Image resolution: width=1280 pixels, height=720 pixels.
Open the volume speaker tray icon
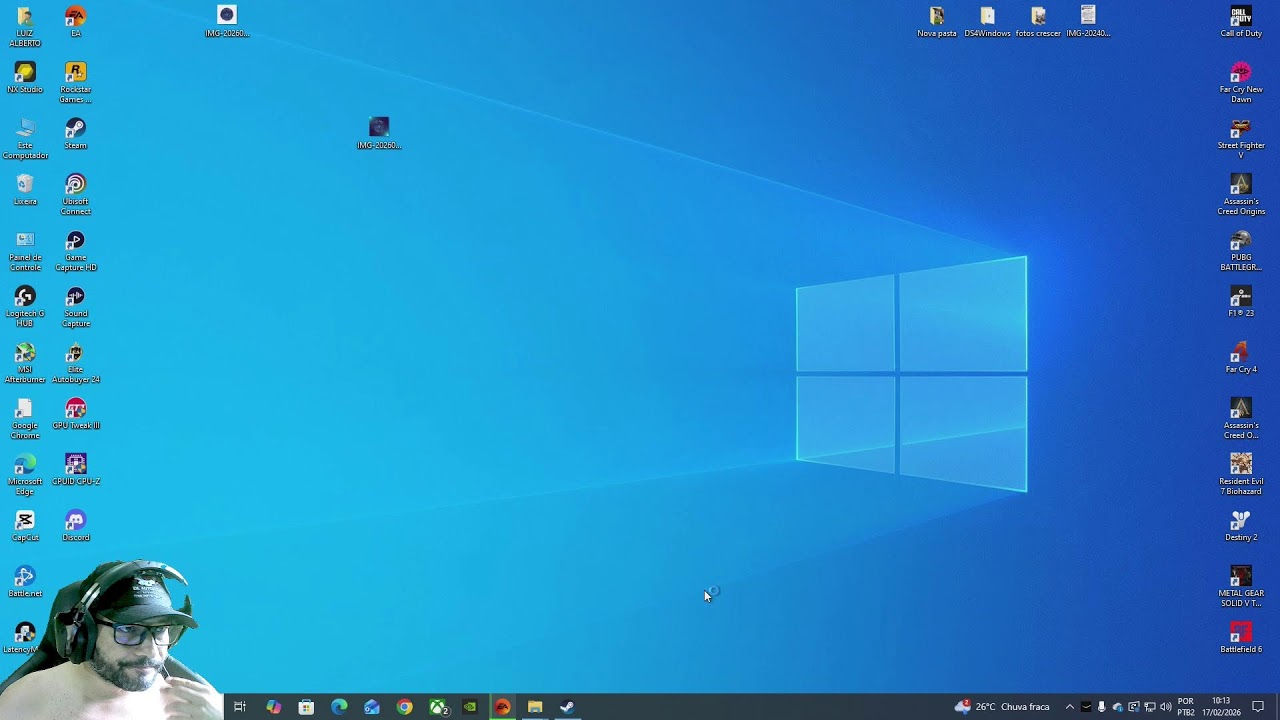click(1165, 707)
